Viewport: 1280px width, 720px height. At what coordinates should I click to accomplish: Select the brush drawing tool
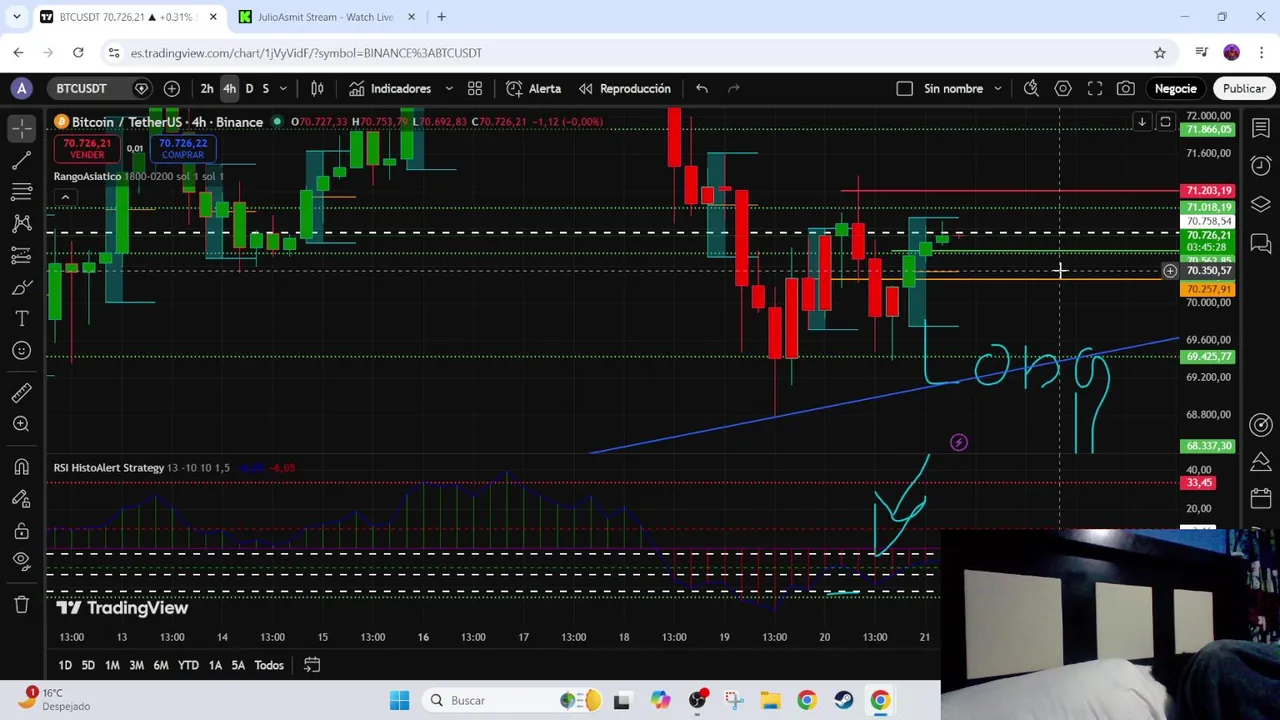[x=22, y=287]
